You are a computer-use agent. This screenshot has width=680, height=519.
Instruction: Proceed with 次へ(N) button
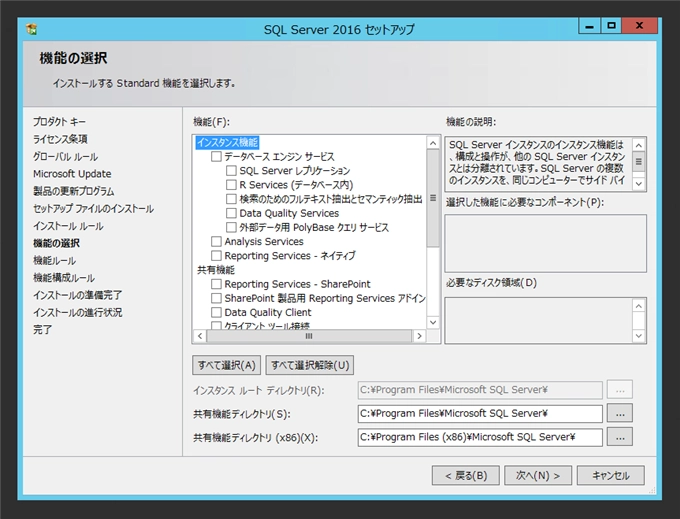pos(538,476)
